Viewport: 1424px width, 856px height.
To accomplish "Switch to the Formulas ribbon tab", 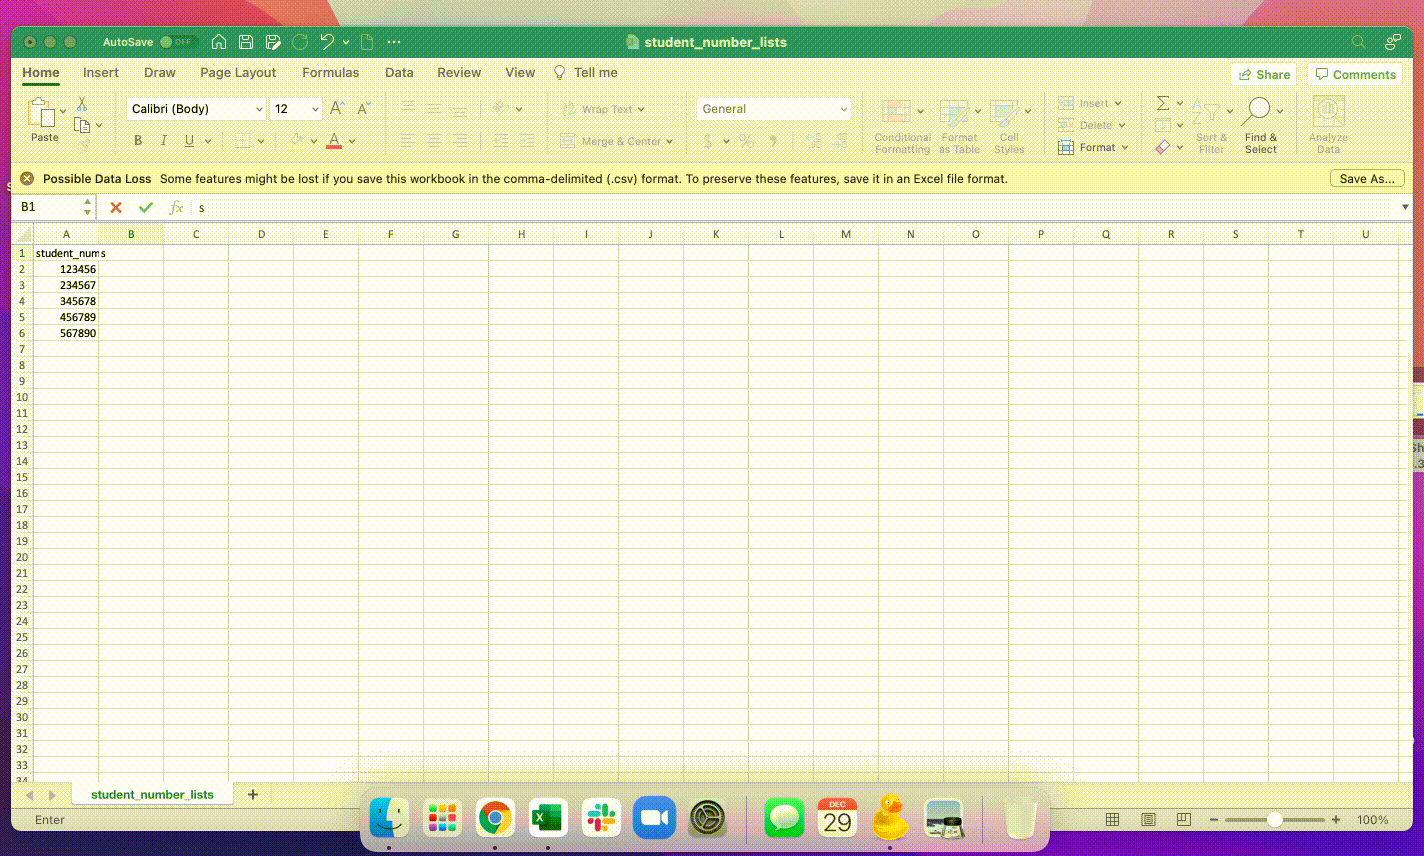I will coord(330,72).
